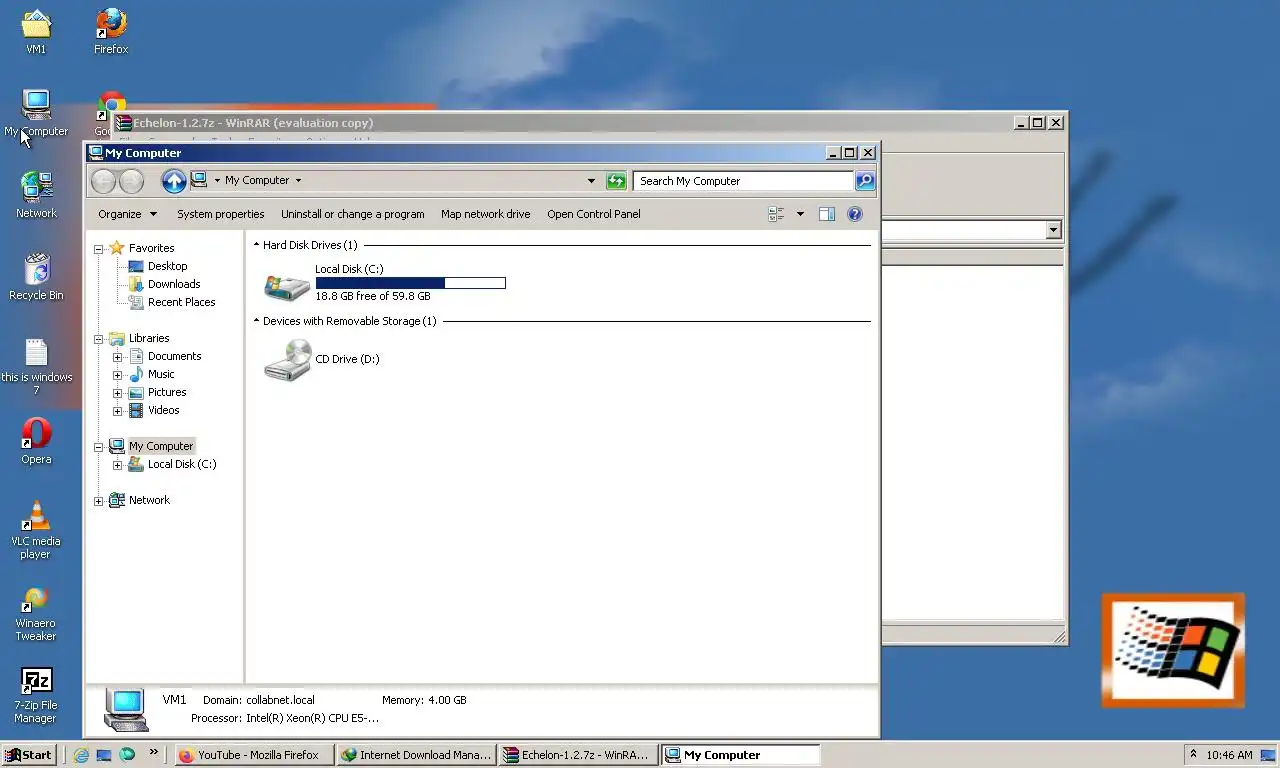Click Map network drive
The image size is (1280, 768).
(486, 214)
